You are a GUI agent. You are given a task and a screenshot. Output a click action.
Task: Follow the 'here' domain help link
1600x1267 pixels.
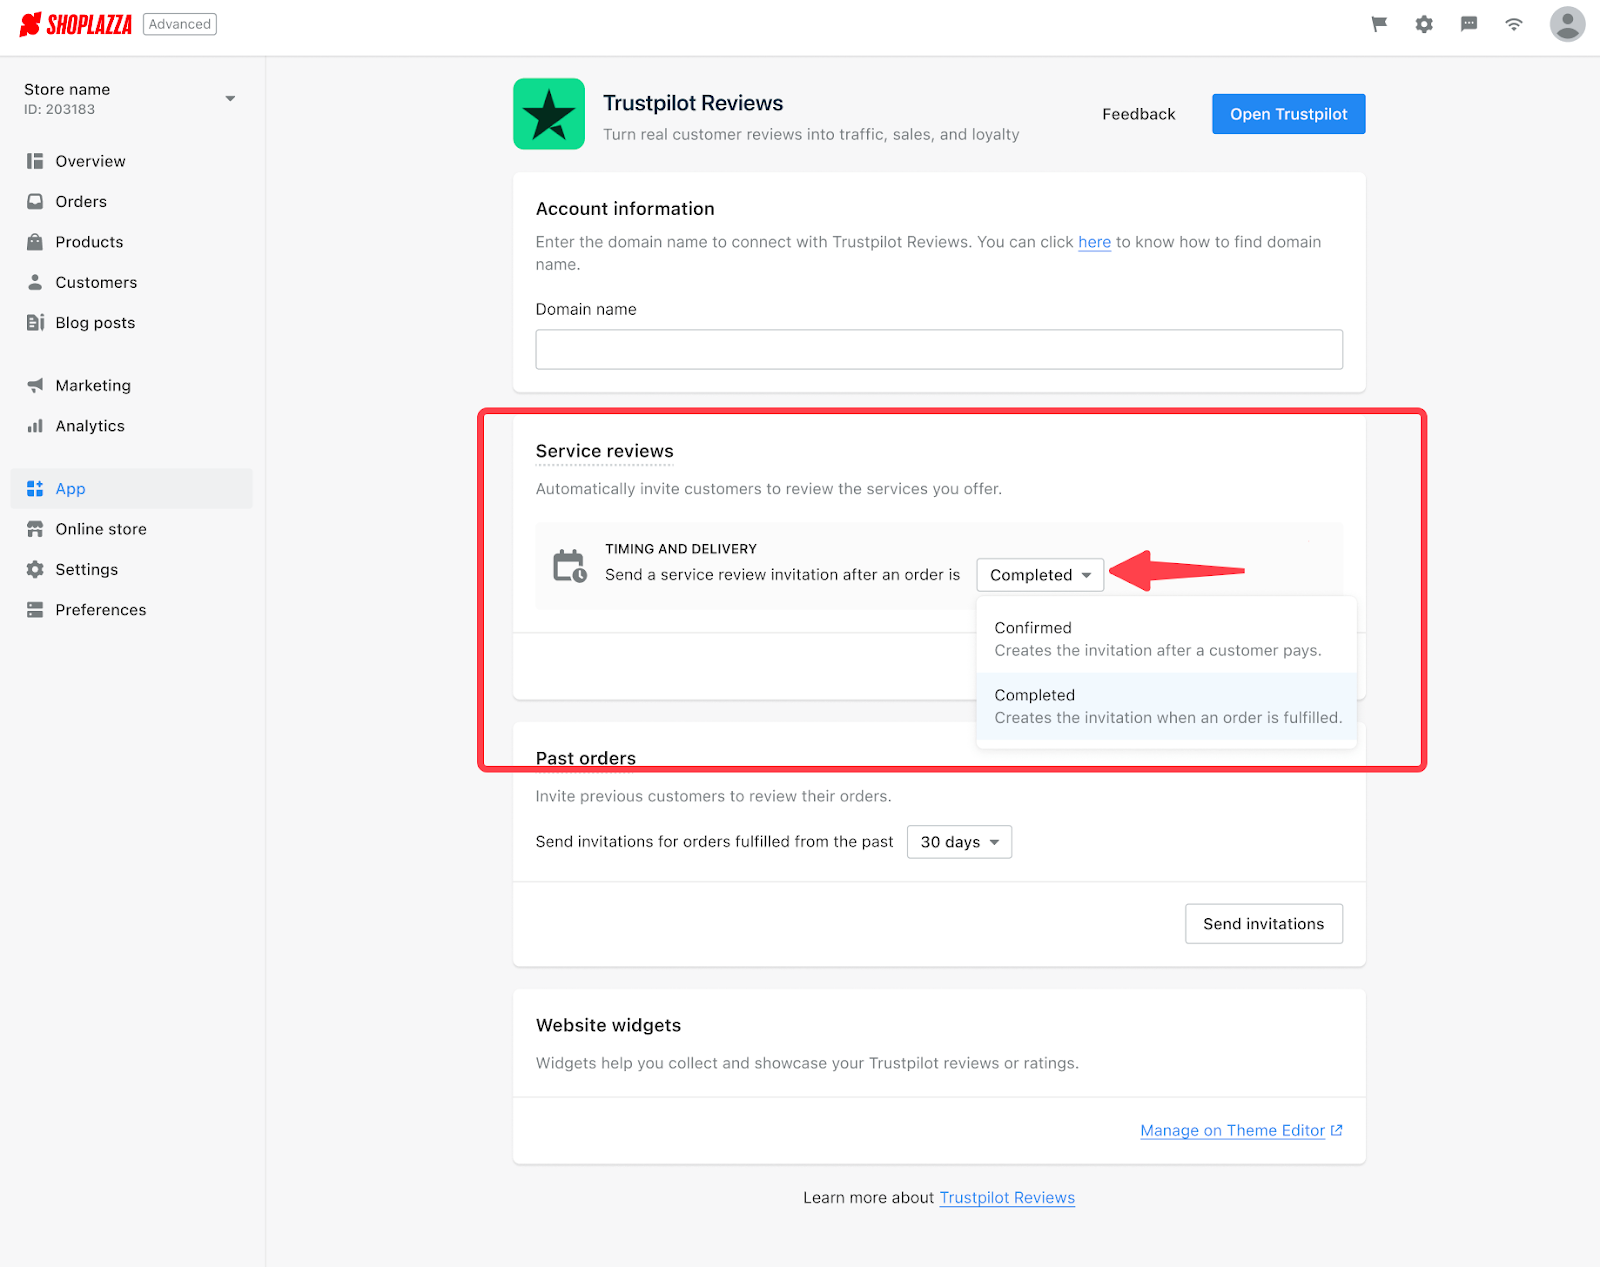pos(1094,242)
